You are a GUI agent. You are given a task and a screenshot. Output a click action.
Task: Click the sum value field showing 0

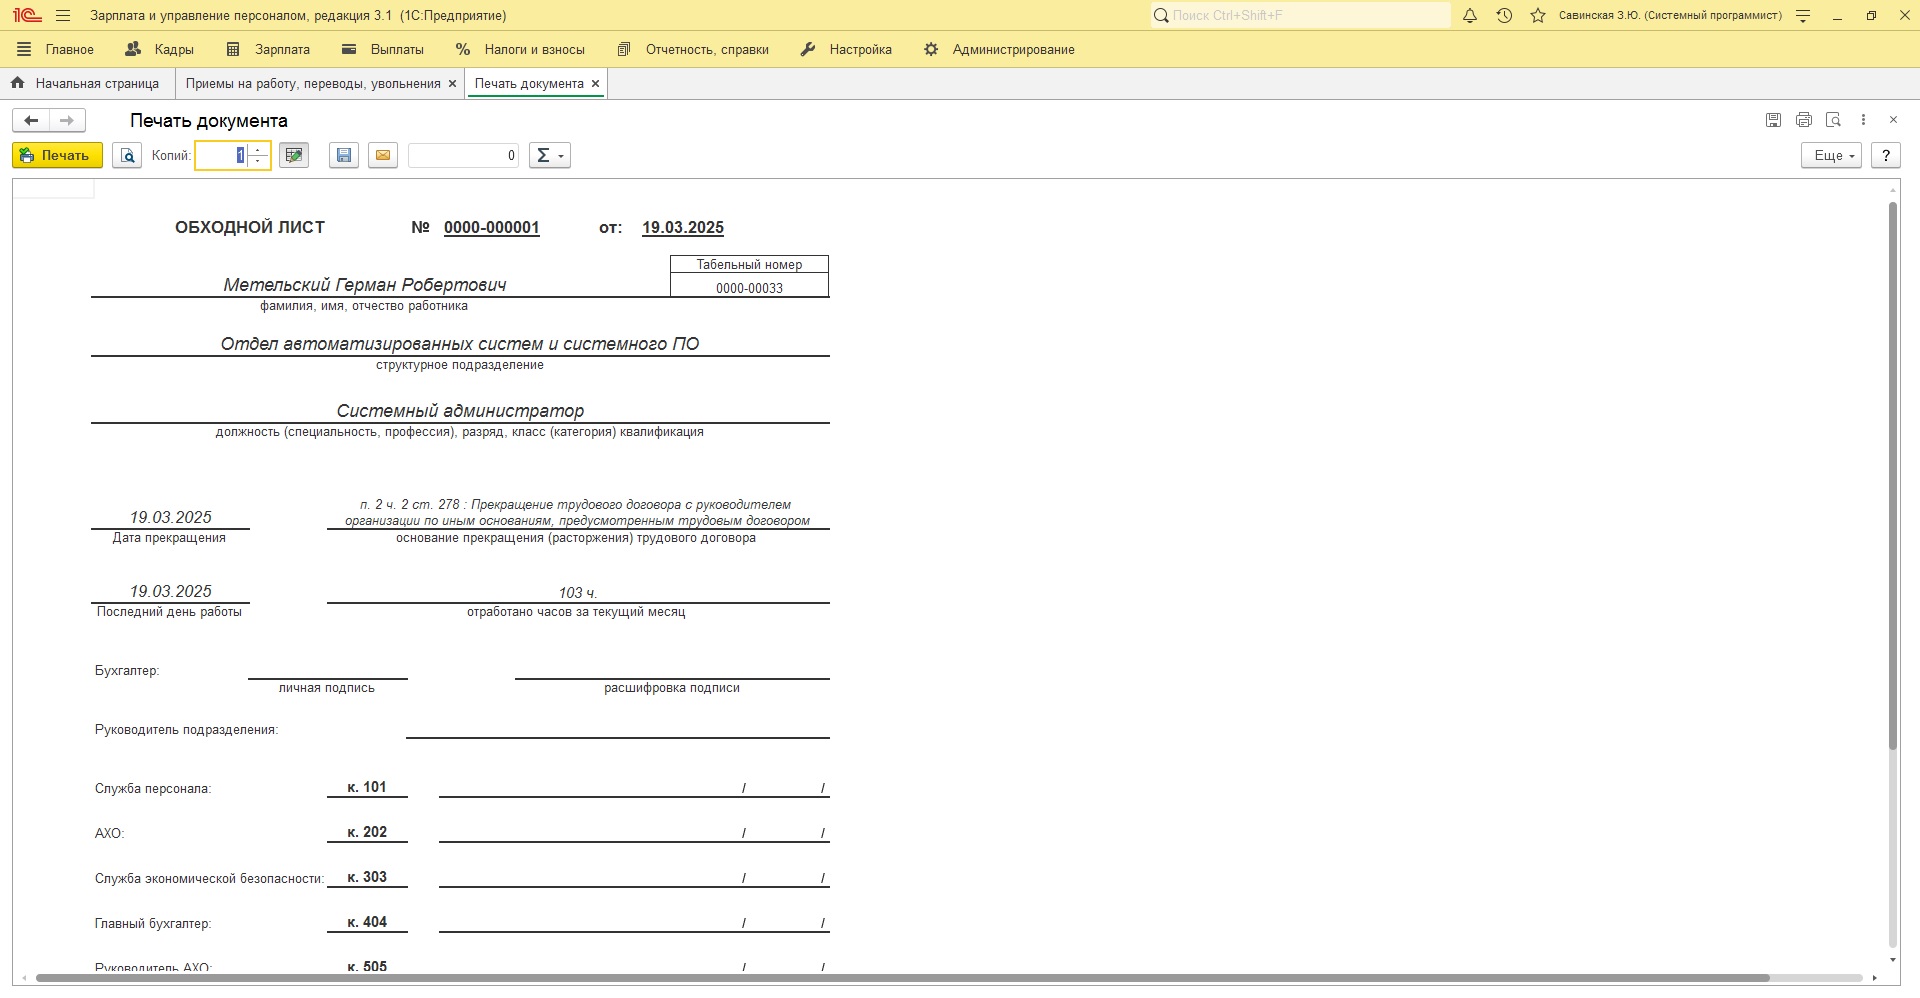point(464,155)
